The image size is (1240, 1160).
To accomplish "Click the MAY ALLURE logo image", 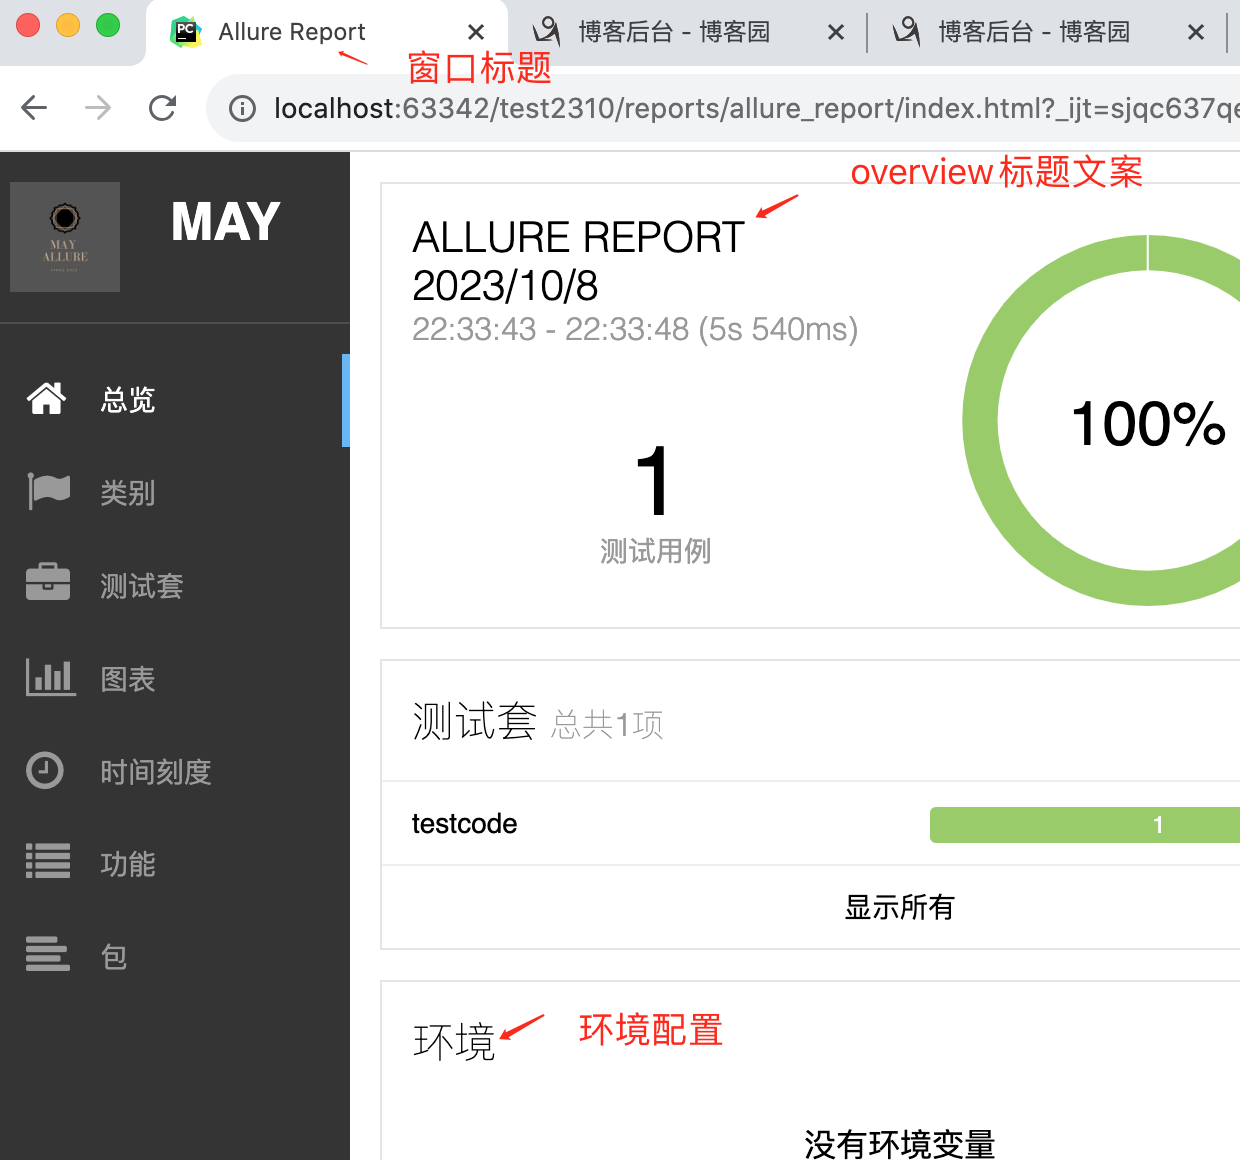I will point(64,237).
